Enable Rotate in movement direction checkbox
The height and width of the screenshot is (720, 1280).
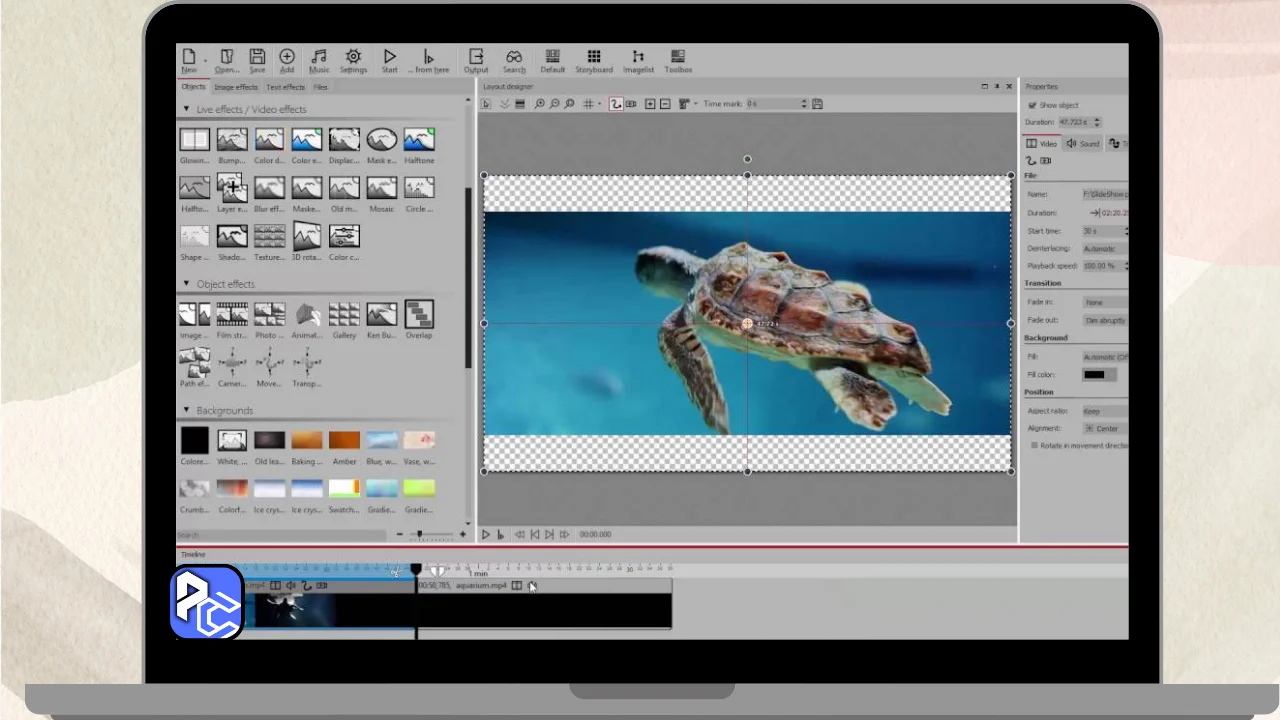coord(1034,446)
